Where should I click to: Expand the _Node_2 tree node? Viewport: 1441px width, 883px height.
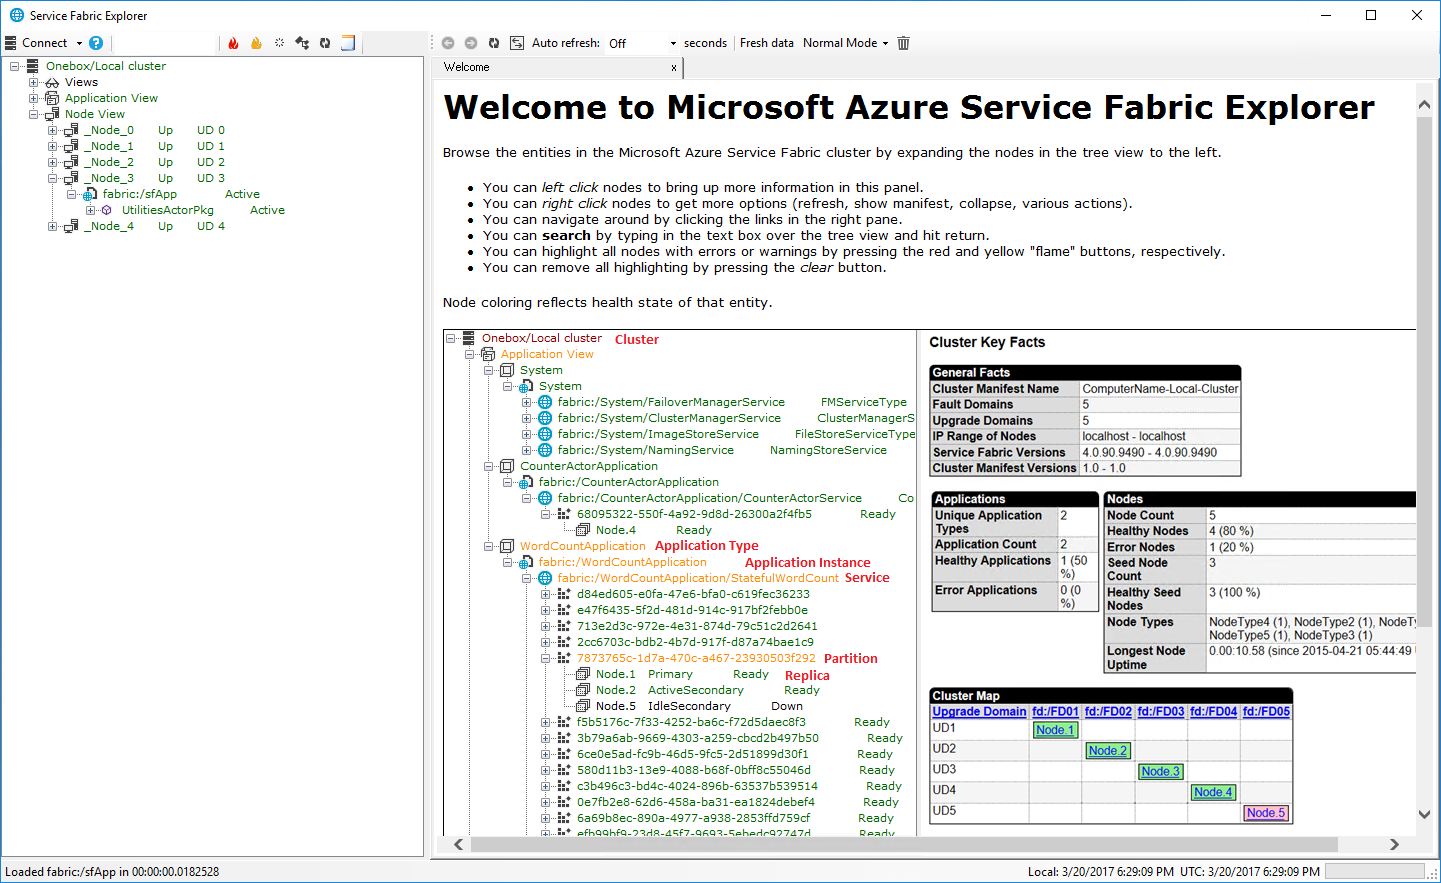click(53, 162)
